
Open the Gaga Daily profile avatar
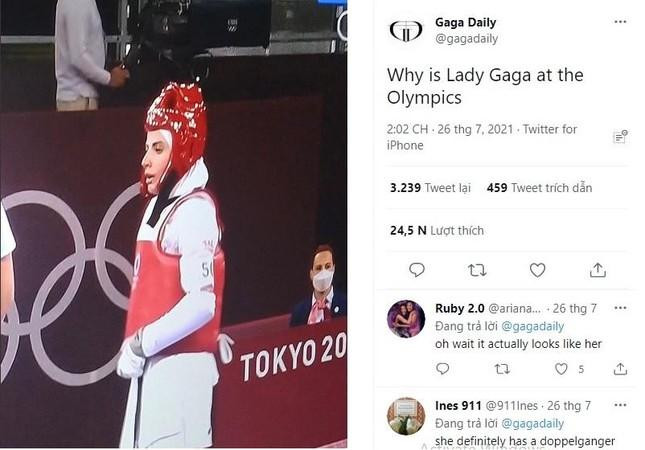406,31
